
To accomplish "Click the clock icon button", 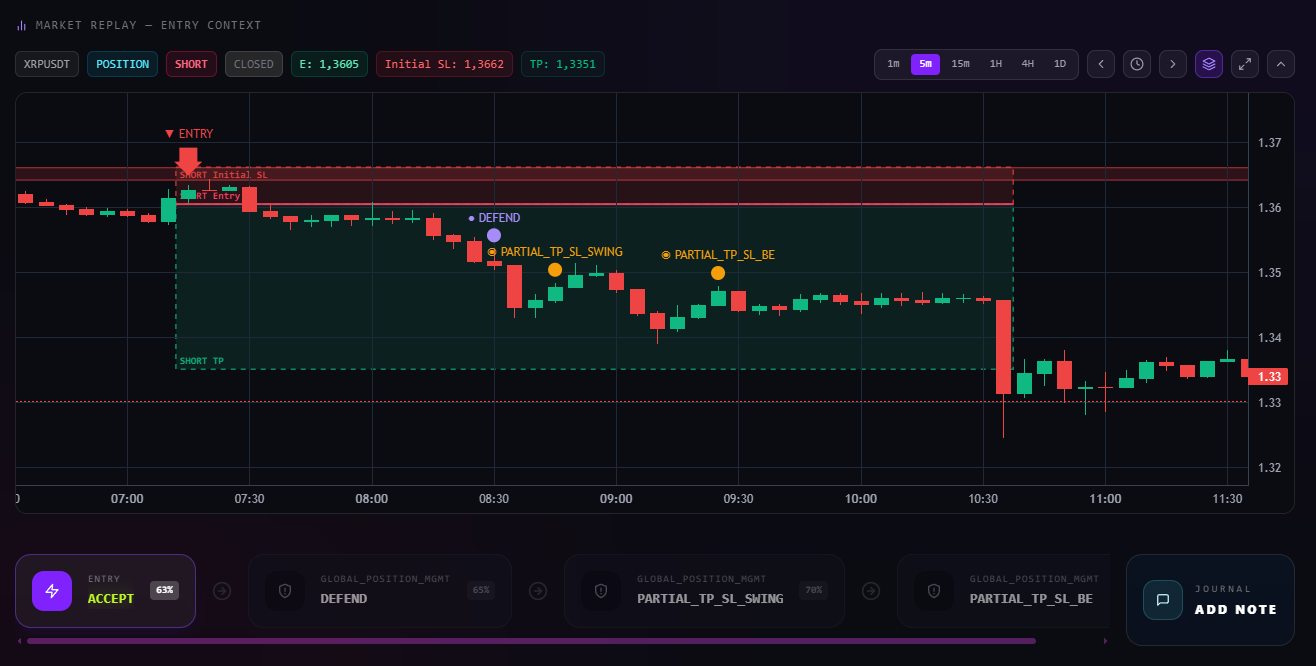I will click(x=1136, y=64).
